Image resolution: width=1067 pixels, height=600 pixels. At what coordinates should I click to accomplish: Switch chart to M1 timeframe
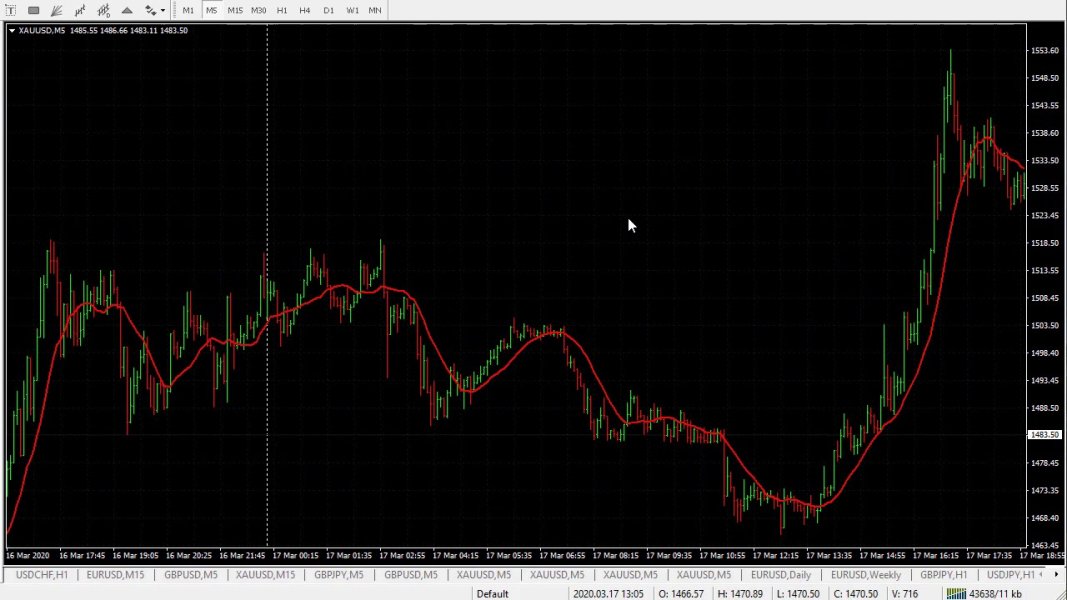coord(188,10)
